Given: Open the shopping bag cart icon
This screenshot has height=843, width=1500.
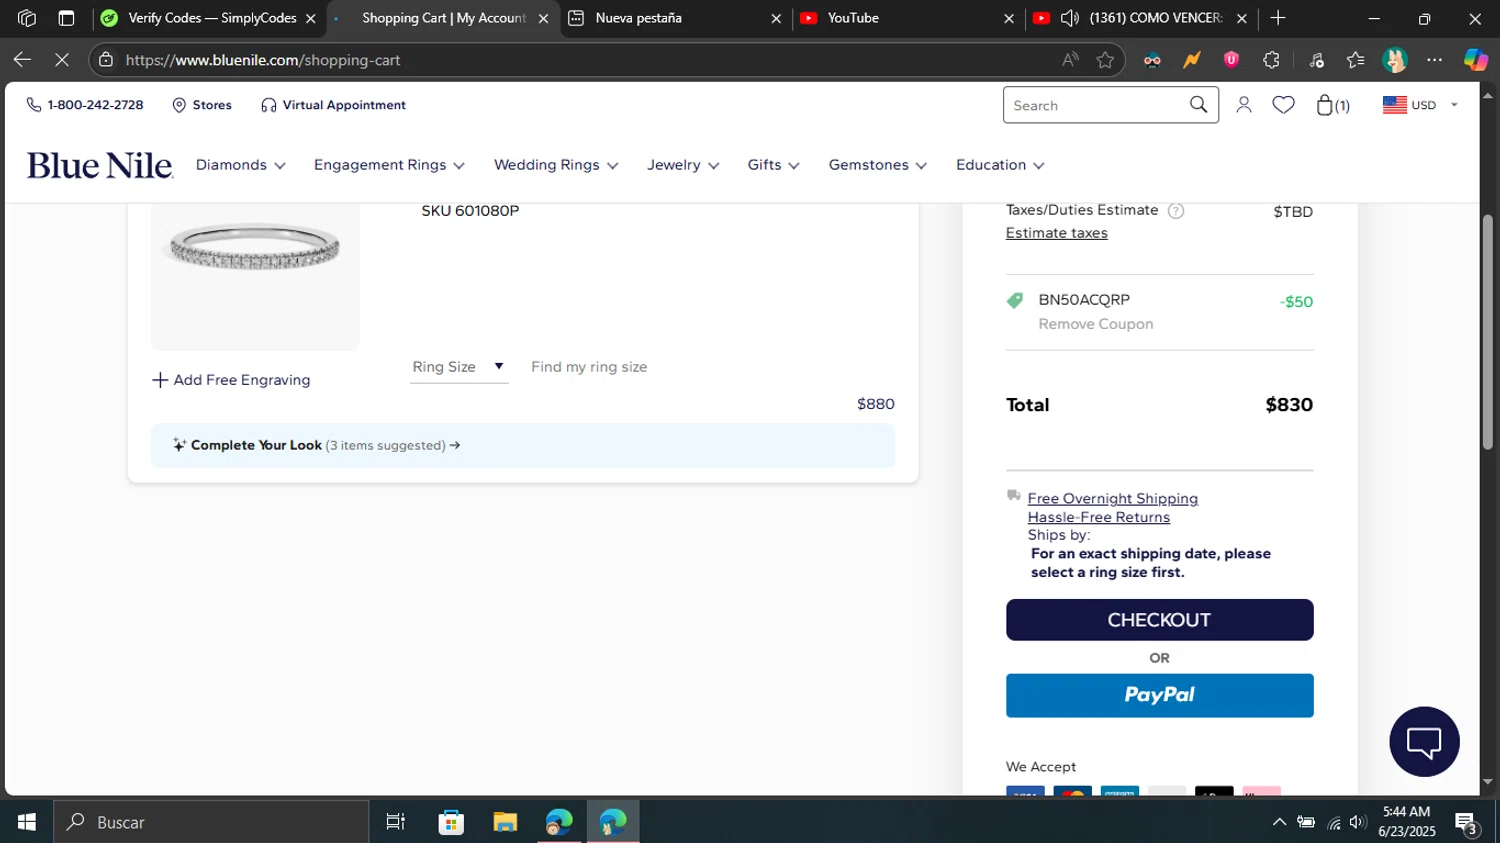Looking at the screenshot, I should pyautogui.click(x=1332, y=105).
